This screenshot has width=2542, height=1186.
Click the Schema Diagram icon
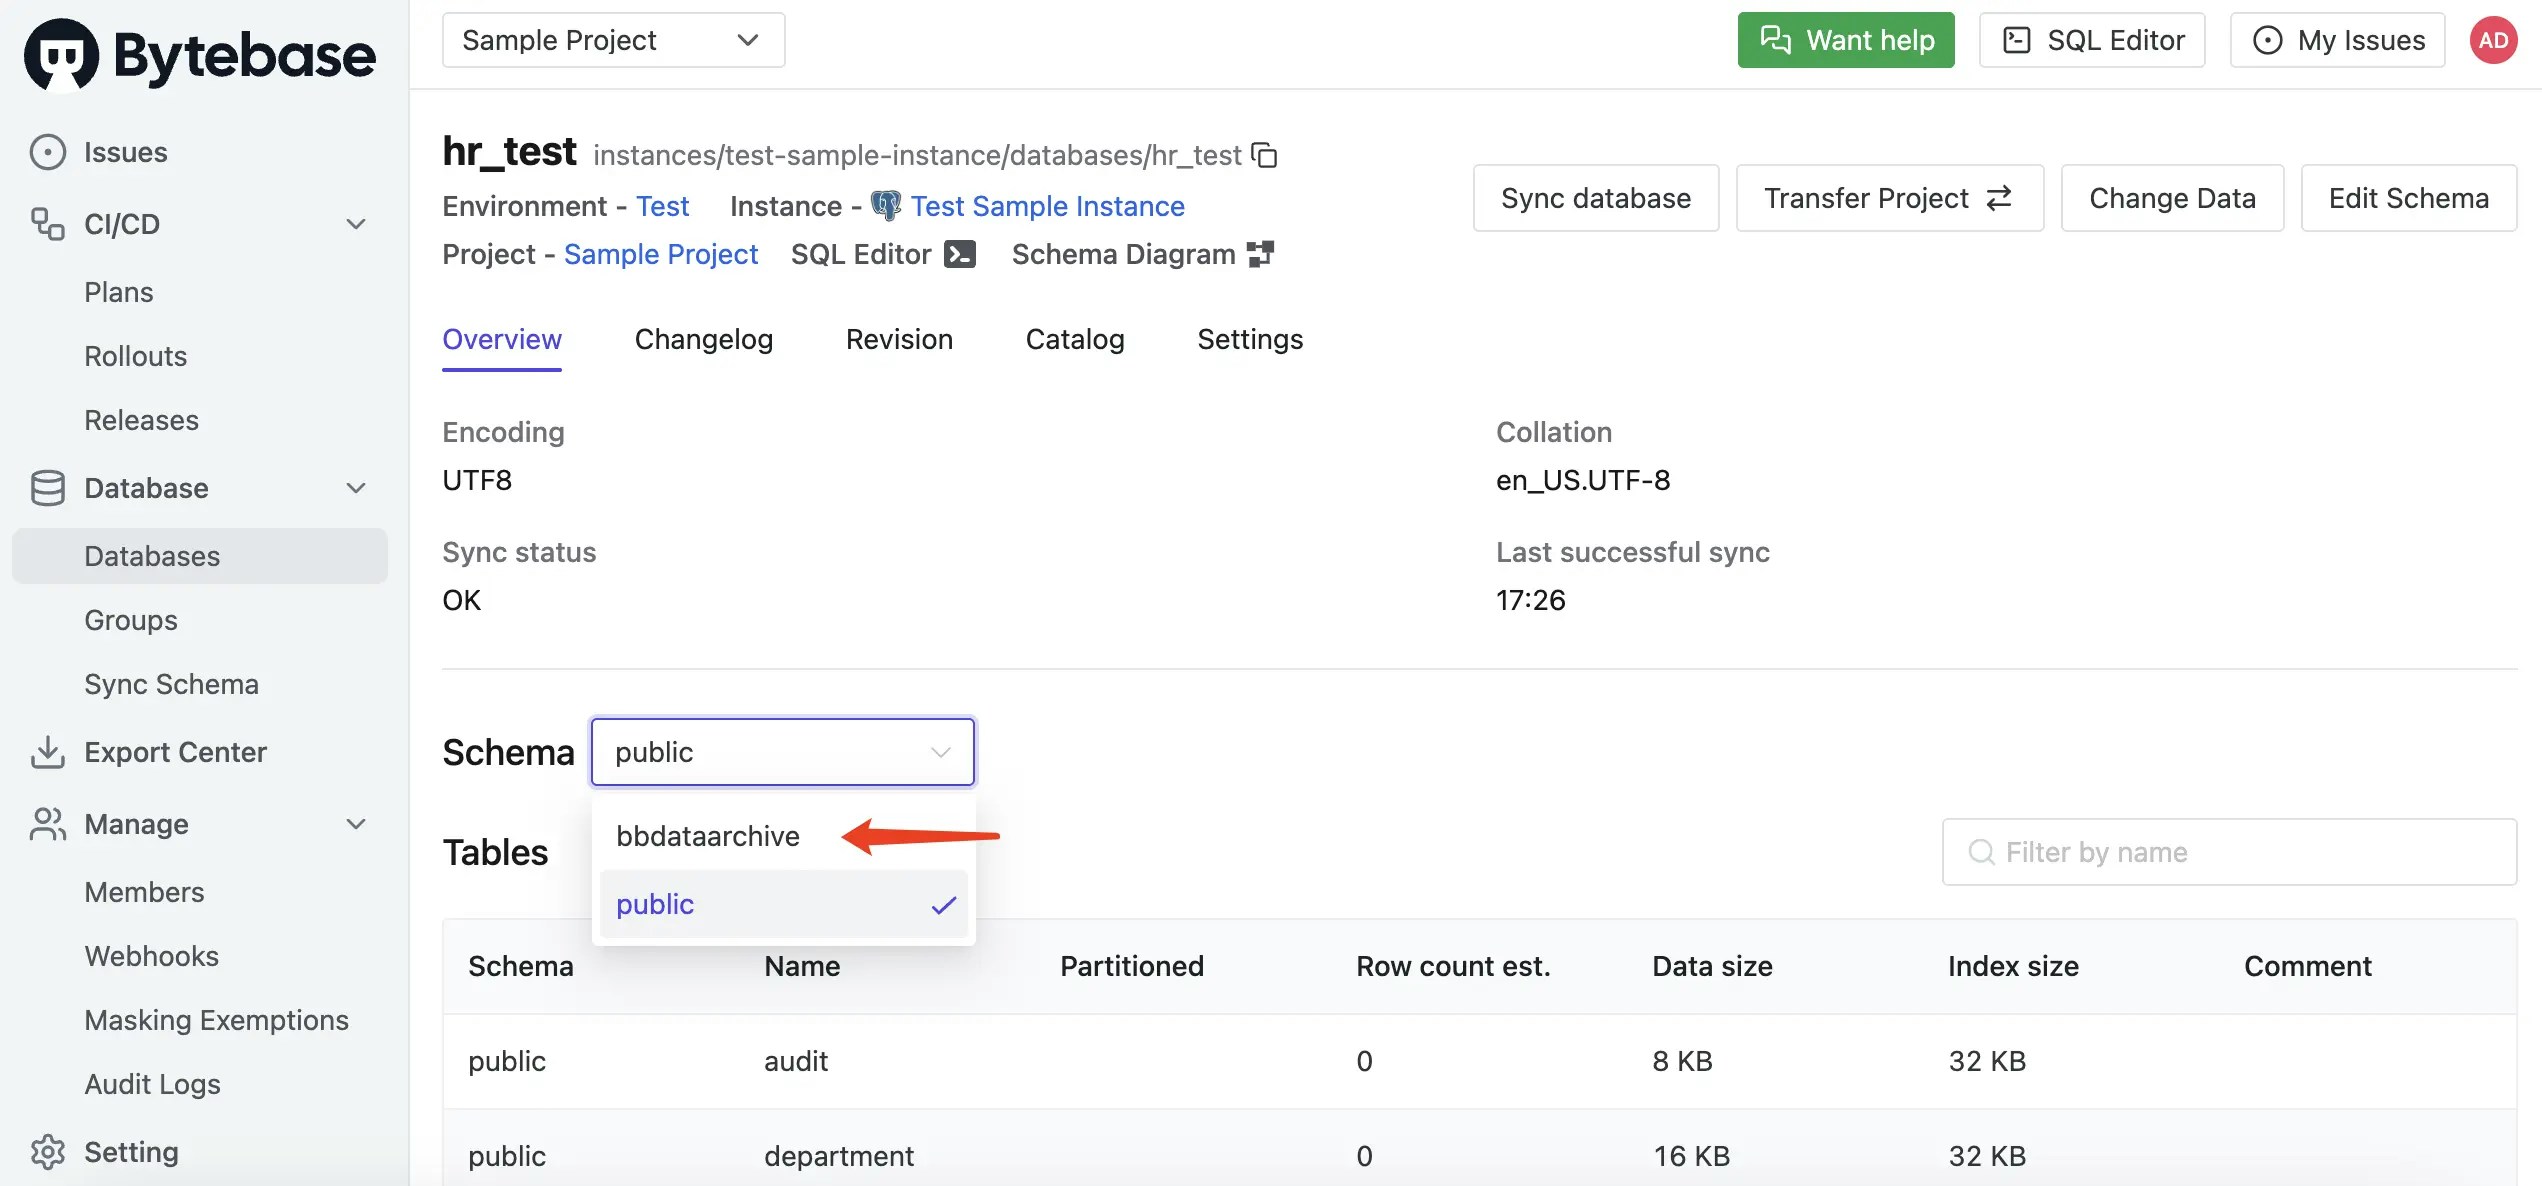click(x=1262, y=254)
